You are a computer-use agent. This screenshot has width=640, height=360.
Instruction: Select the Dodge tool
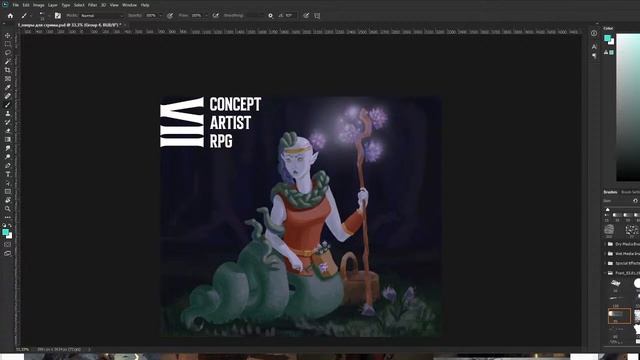tap(7, 157)
